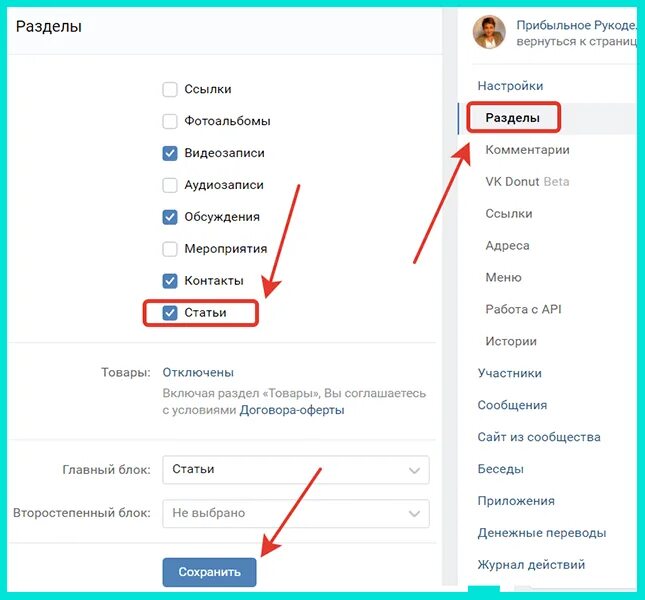645x600 pixels.
Task: Turn on the Мероприятия checkbox
Action: (170, 249)
